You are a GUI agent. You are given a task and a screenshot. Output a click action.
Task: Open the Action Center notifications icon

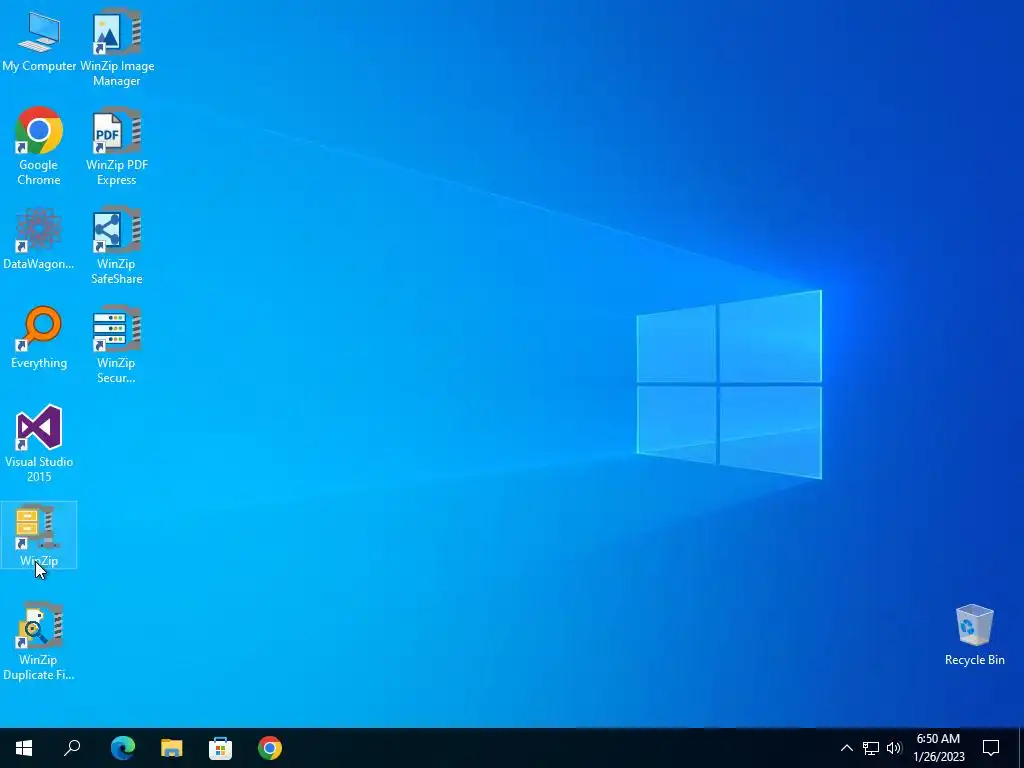point(991,748)
